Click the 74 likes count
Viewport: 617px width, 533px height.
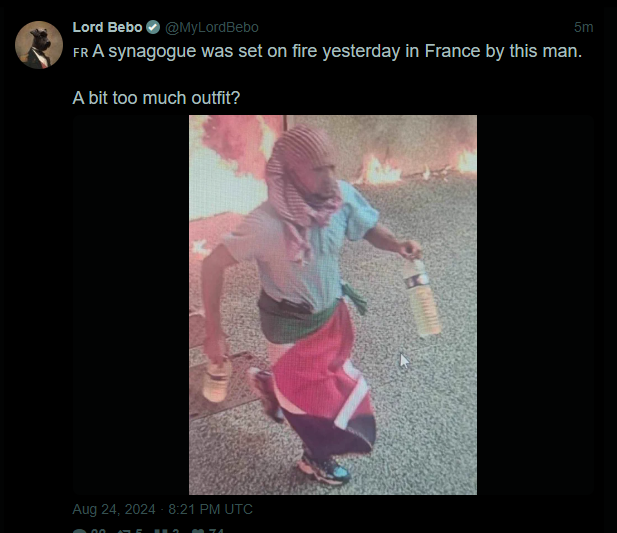click(x=216, y=531)
